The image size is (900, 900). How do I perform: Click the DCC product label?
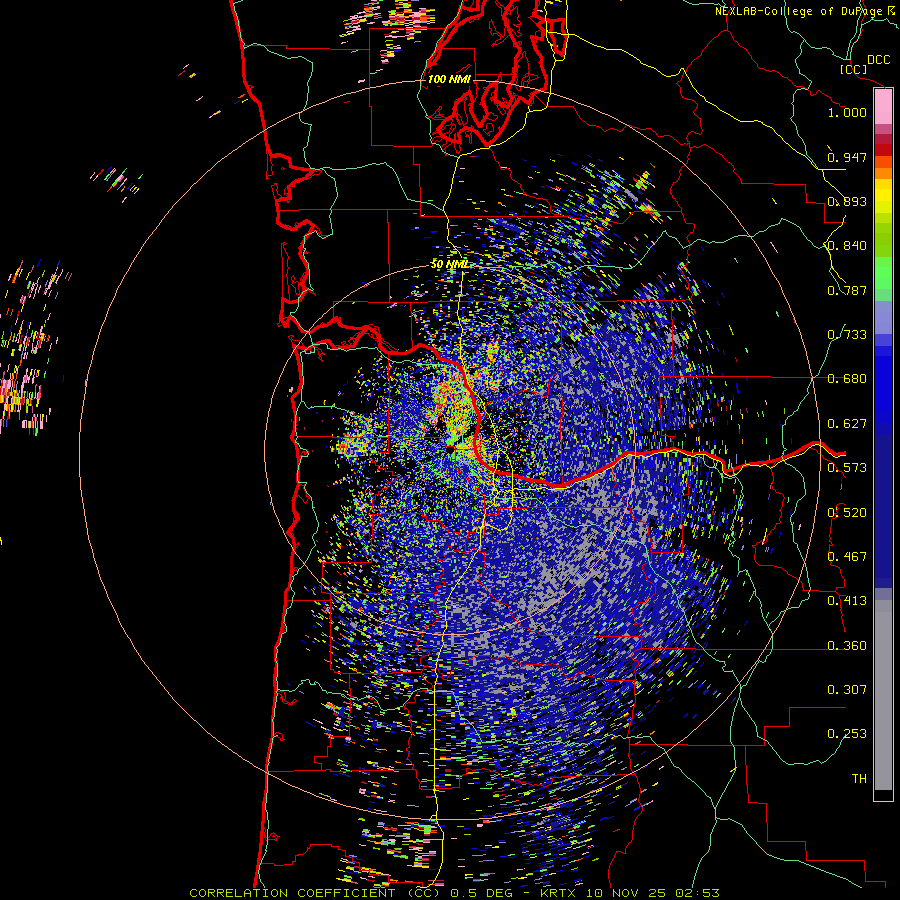pos(878,60)
